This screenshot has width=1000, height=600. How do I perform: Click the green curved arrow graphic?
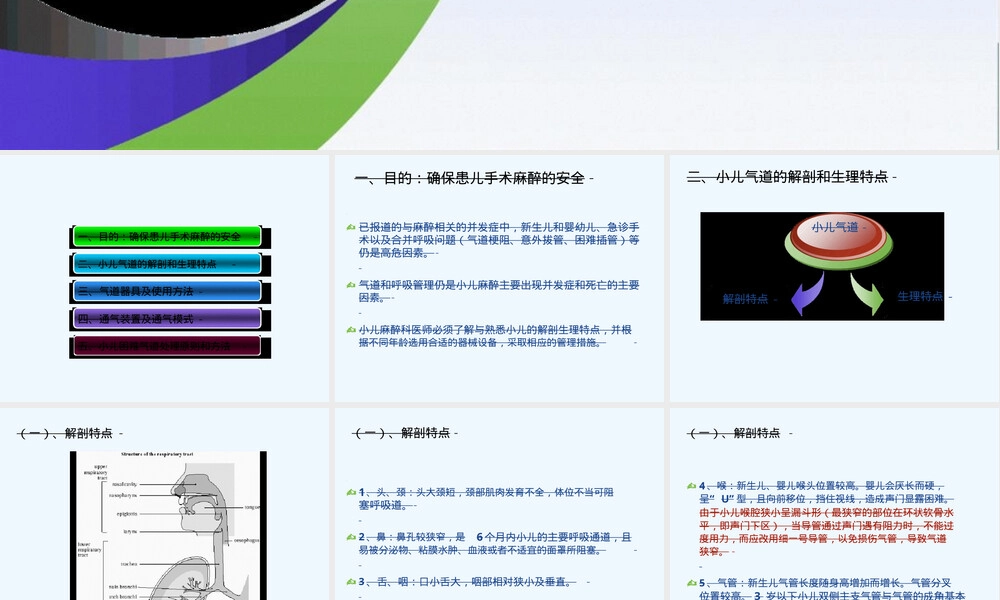click(x=867, y=294)
